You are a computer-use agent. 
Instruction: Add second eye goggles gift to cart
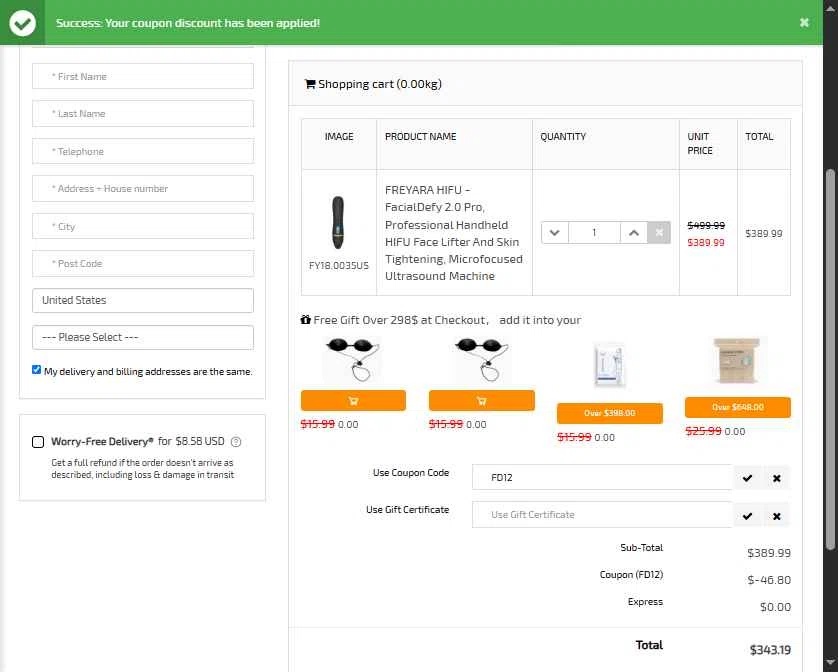(x=482, y=400)
